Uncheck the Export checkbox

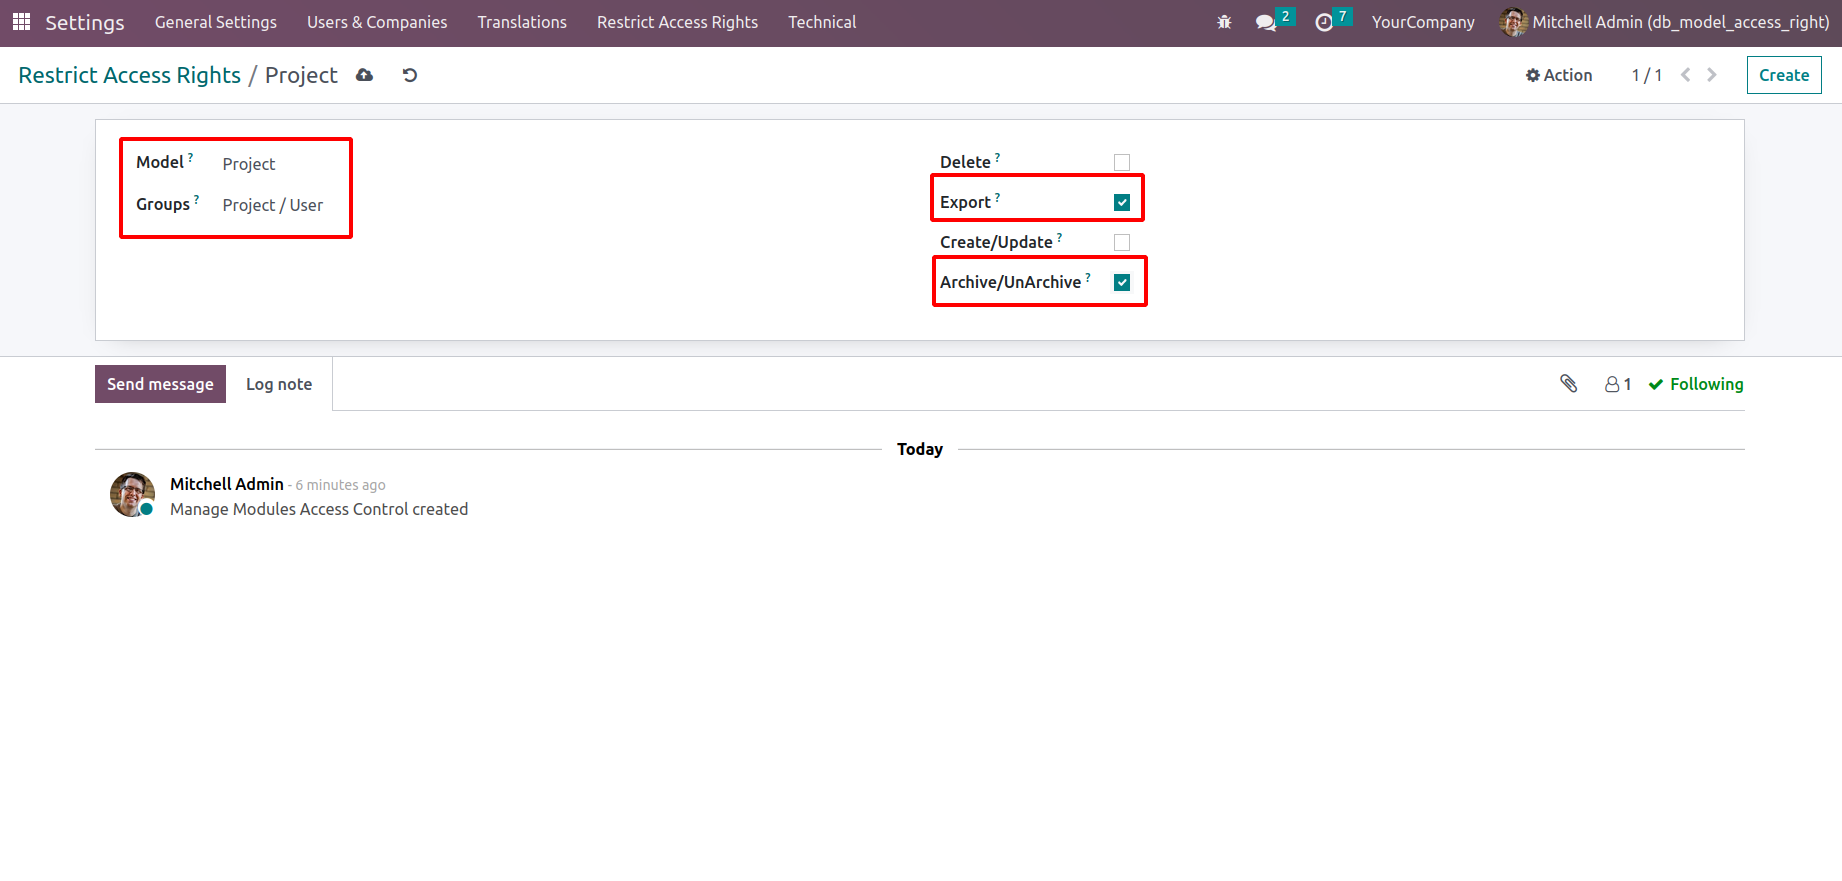1122,202
